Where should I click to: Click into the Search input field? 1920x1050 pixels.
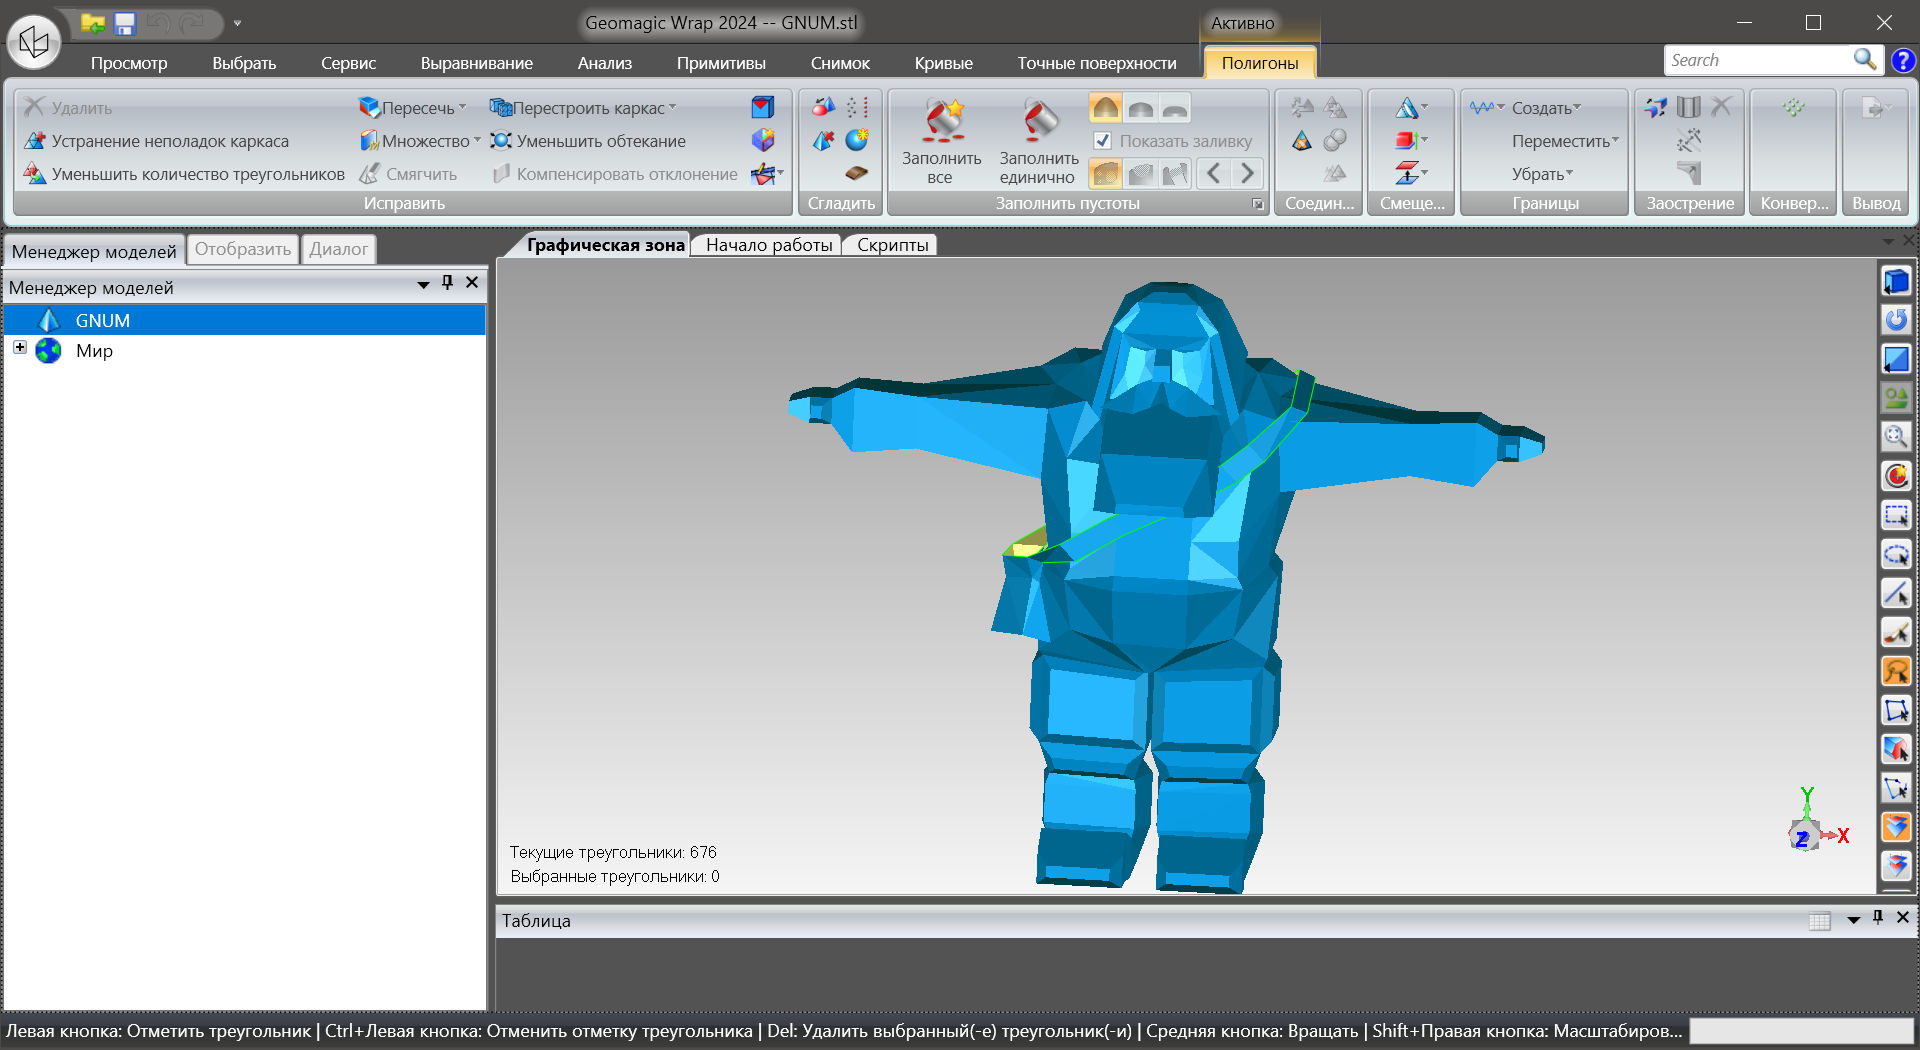pyautogui.click(x=1758, y=60)
